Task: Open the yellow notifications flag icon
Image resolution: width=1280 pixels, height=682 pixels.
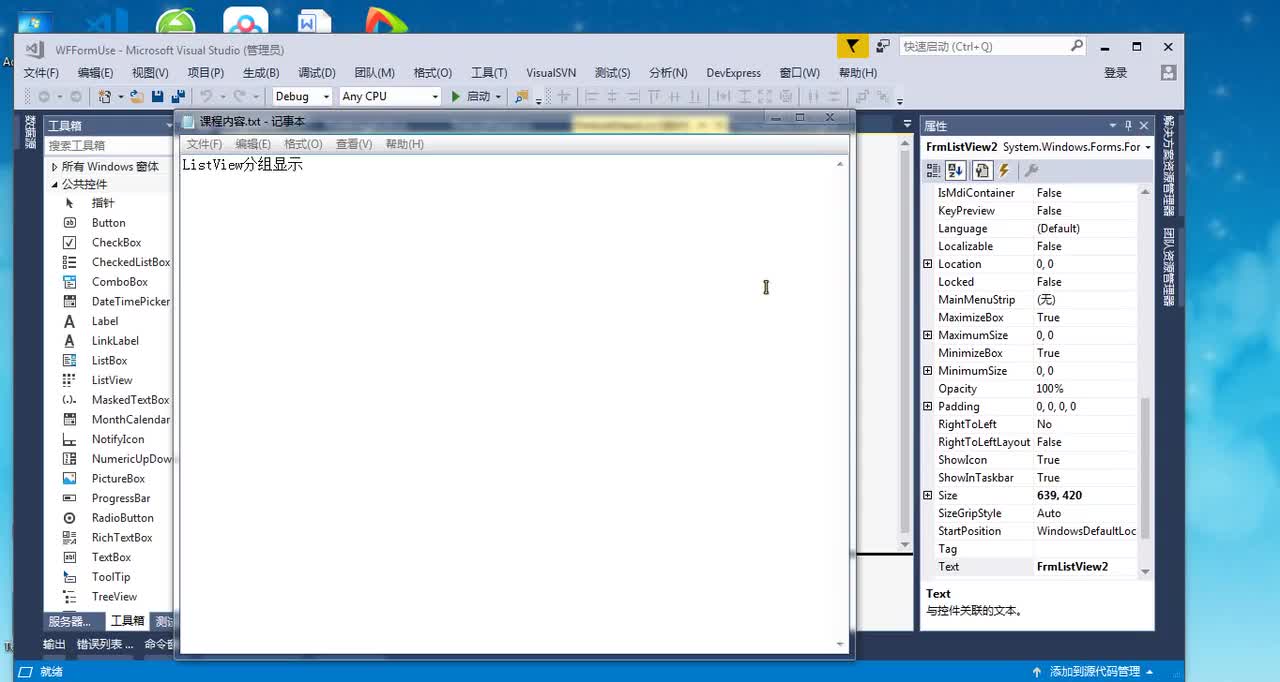Action: pyautogui.click(x=851, y=46)
